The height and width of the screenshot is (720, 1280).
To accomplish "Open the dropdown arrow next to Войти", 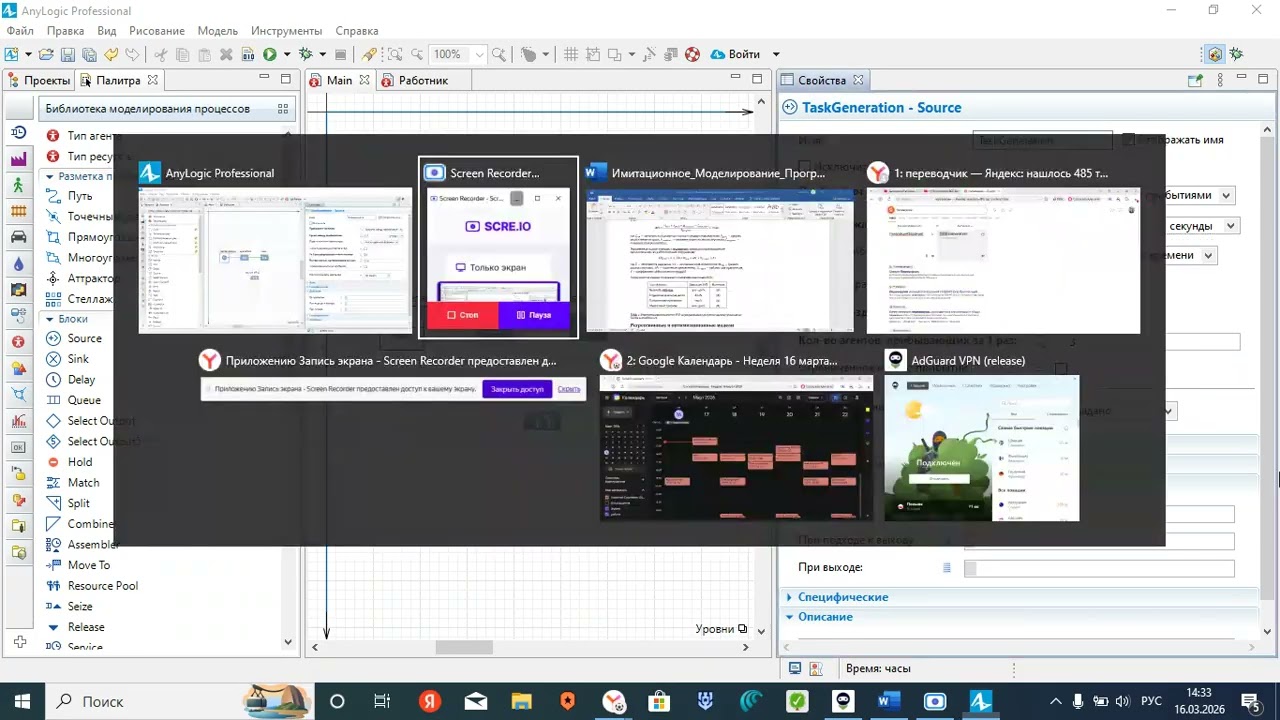I will coord(776,54).
